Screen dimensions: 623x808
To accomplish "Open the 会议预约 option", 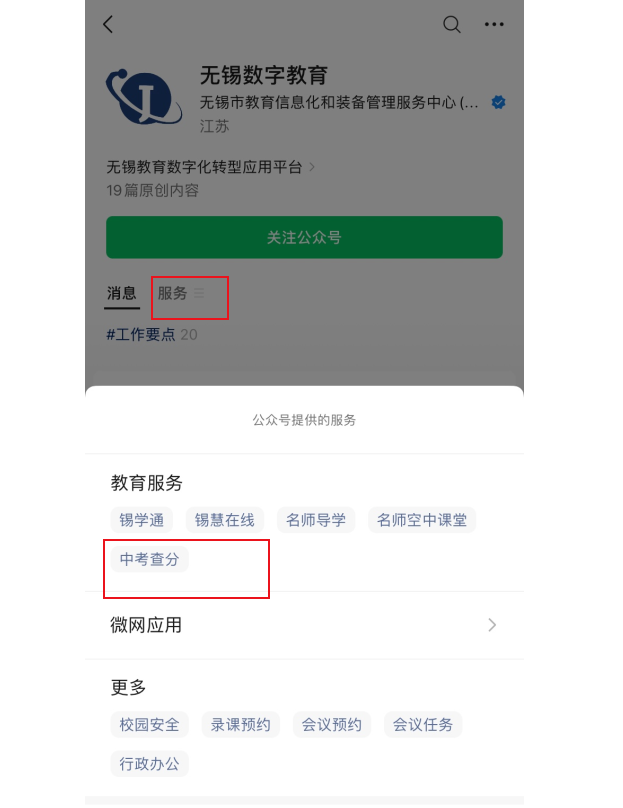I will (332, 725).
